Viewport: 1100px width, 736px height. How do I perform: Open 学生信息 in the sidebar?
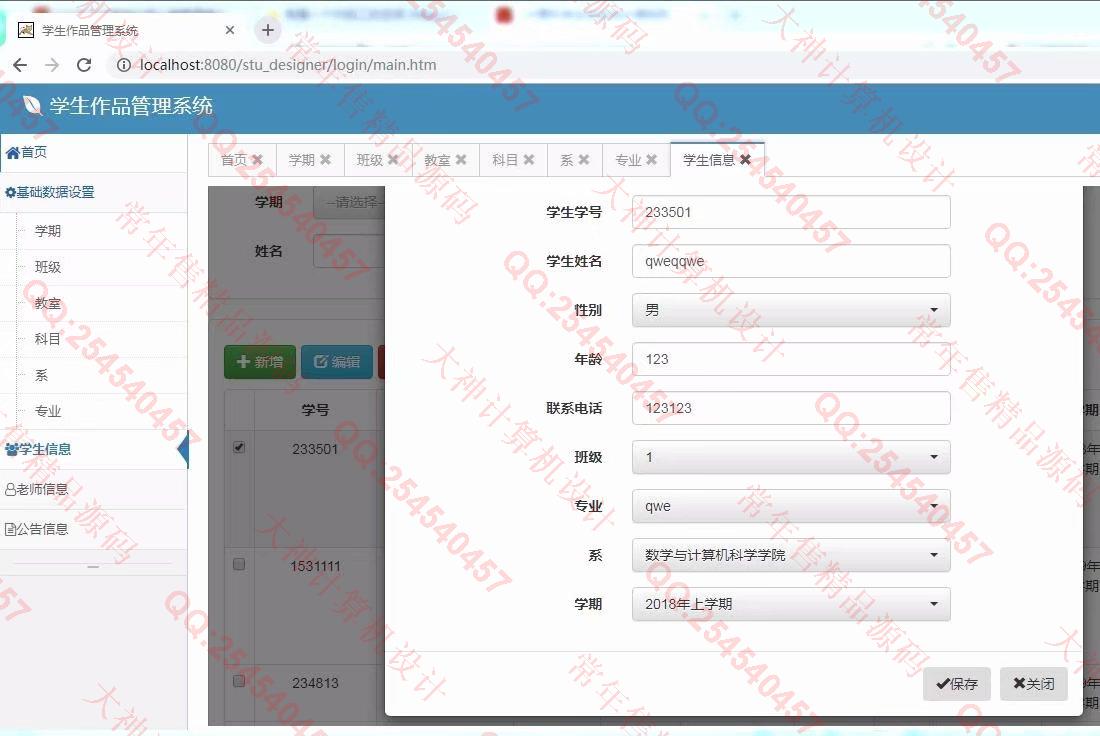(x=94, y=450)
